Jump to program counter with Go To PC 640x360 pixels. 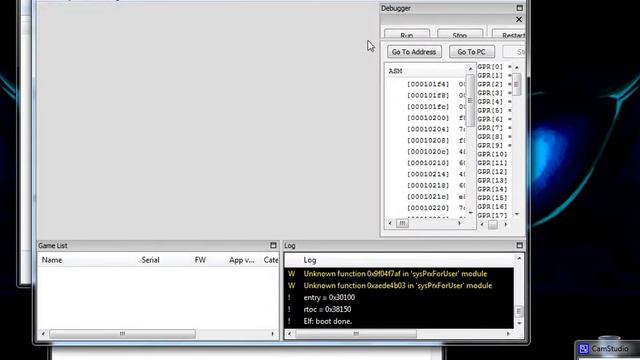(x=471, y=52)
